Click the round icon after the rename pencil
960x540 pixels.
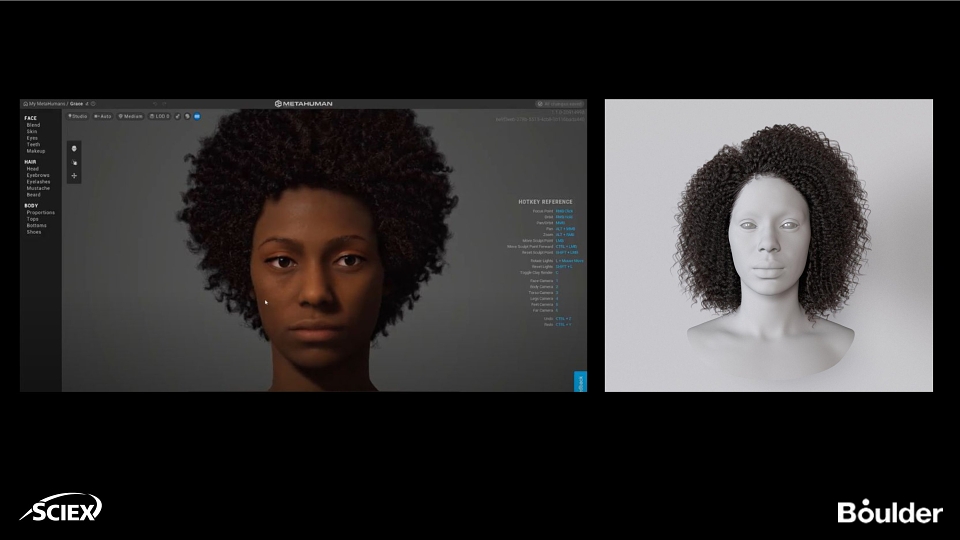point(93,104)
